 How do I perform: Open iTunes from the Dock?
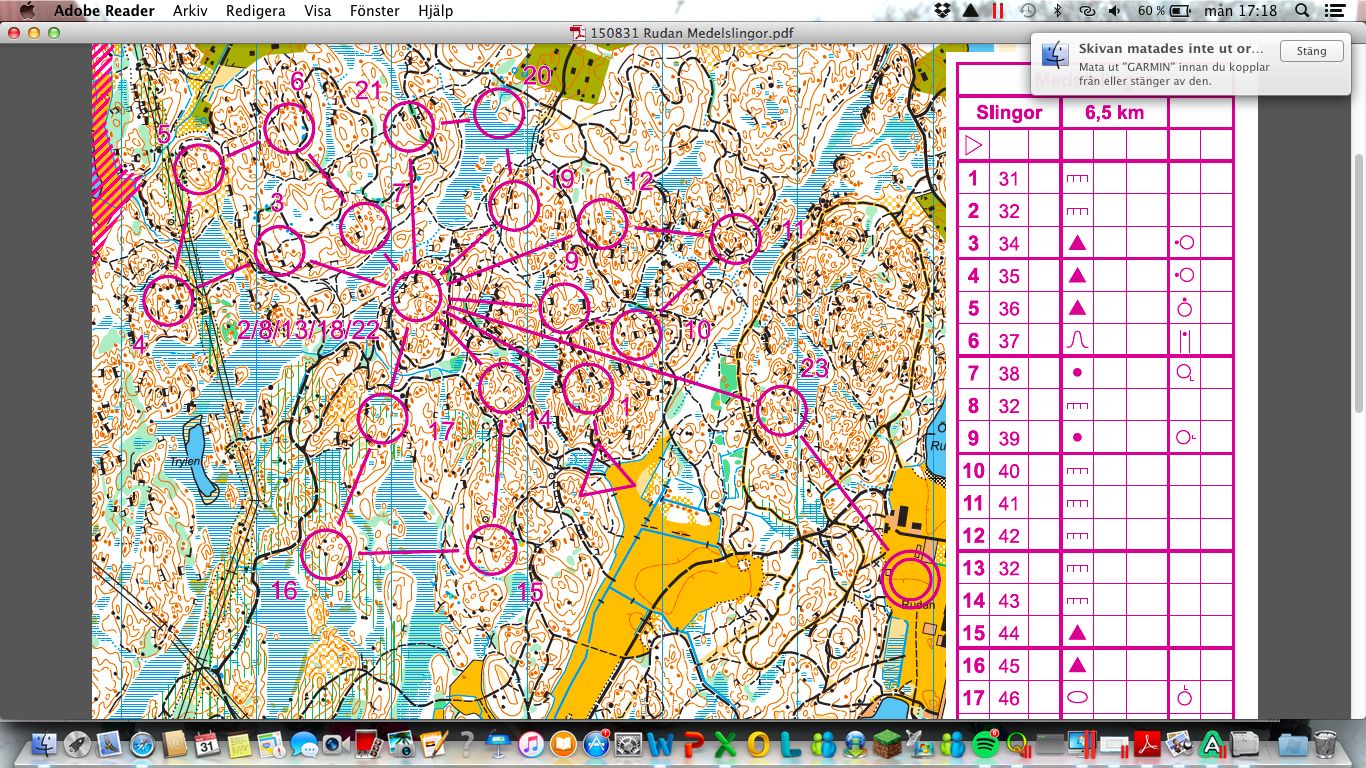tap(531, 745)
